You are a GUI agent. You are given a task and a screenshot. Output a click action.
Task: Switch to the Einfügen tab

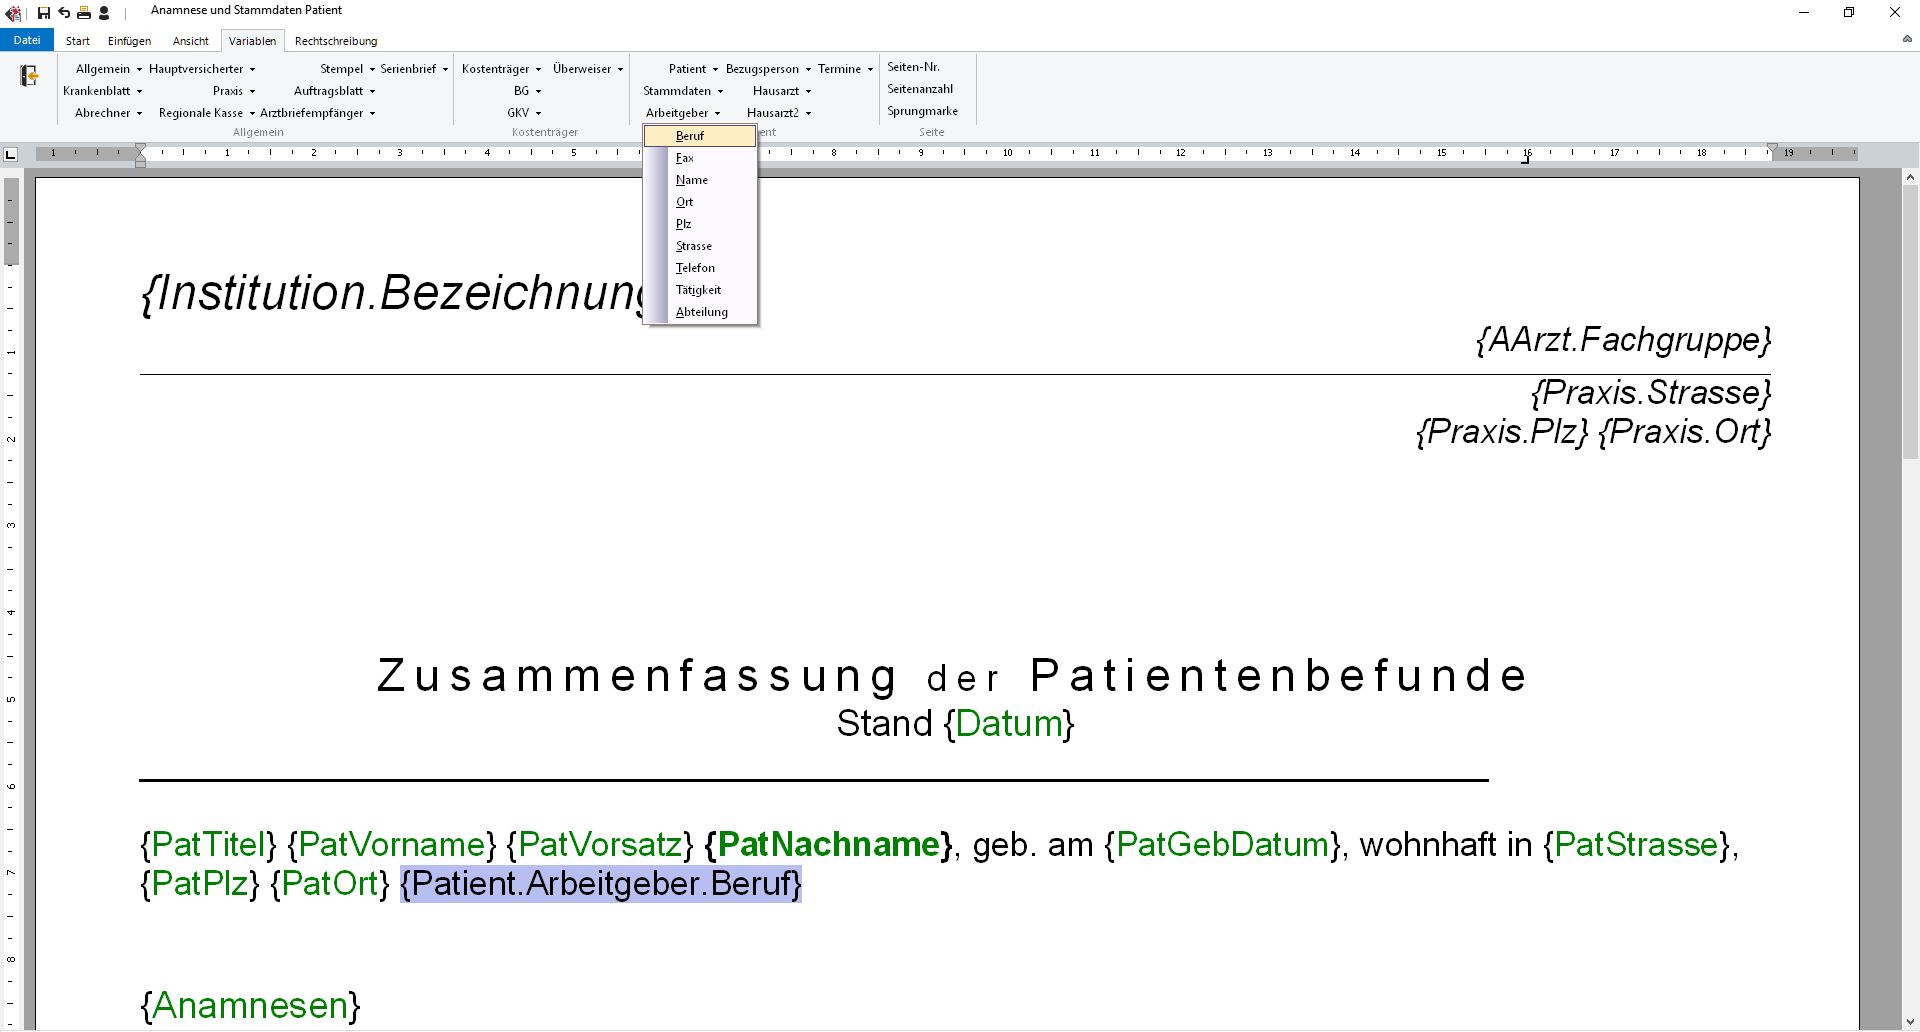coord(130,41)
